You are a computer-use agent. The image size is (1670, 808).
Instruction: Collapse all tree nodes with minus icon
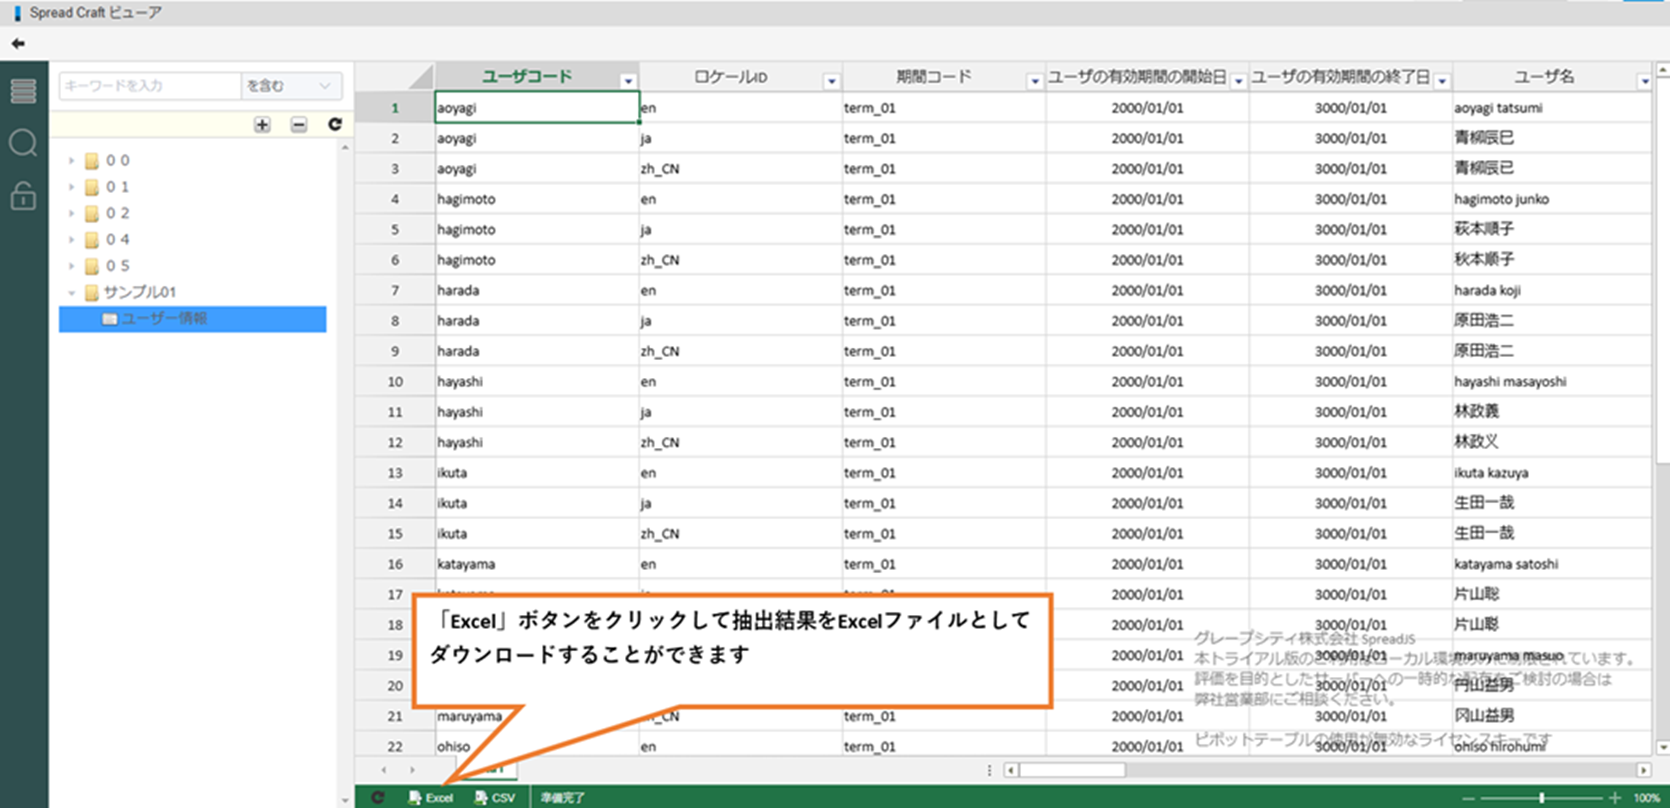coord(299,125)
